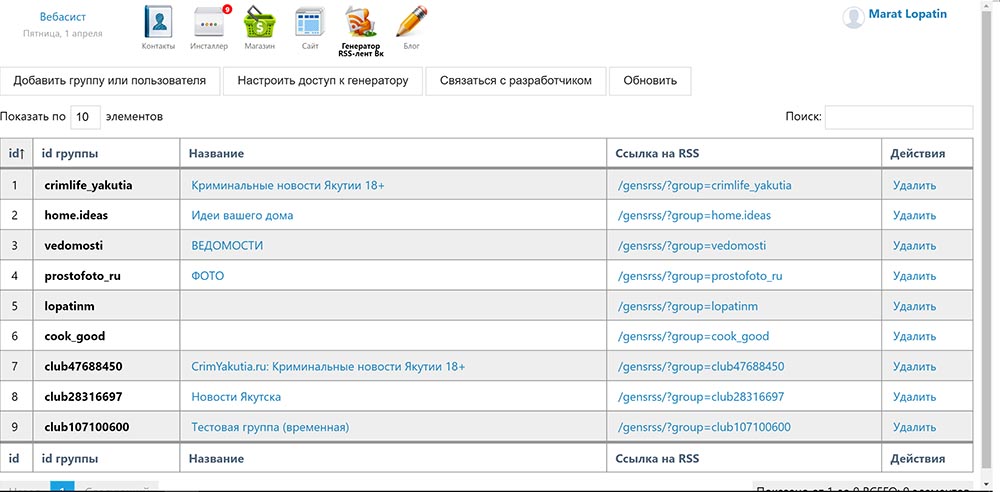Open the Генератор RSS-лент Вк icon
This screenshot has width=1000, height=492.
(361, 23)
